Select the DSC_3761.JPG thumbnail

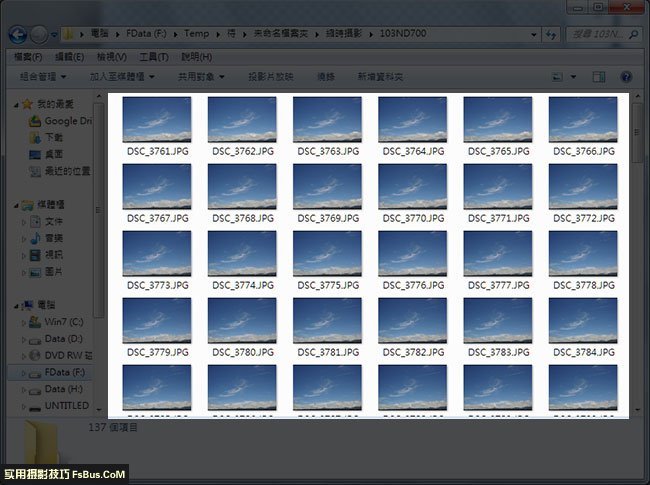tap(157, 120)
